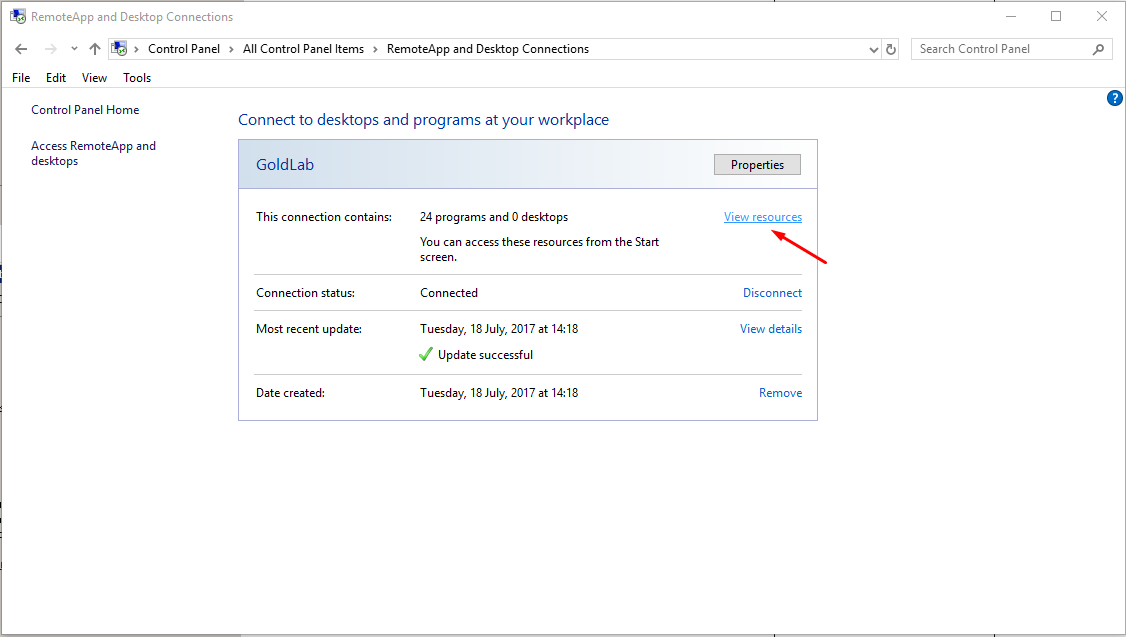
Task: Expand the address bar history dropdown
Action: pos(873,49)
